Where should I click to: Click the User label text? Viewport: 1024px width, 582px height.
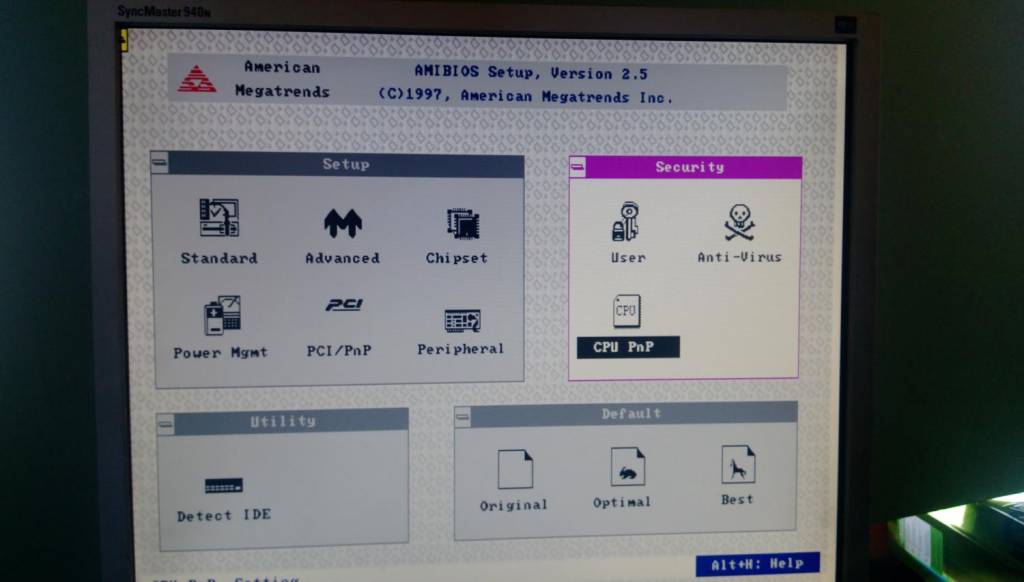point(628,257)
